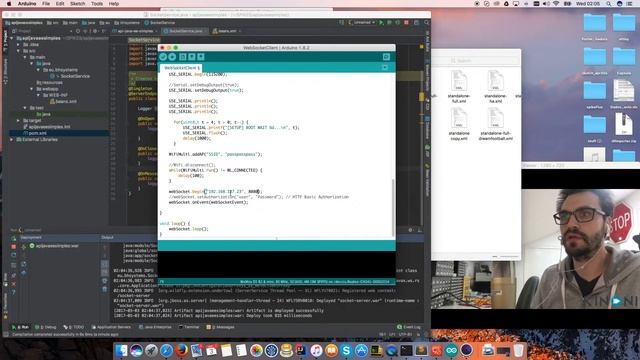Click the Finder icon in the Dock

point(121,350)
